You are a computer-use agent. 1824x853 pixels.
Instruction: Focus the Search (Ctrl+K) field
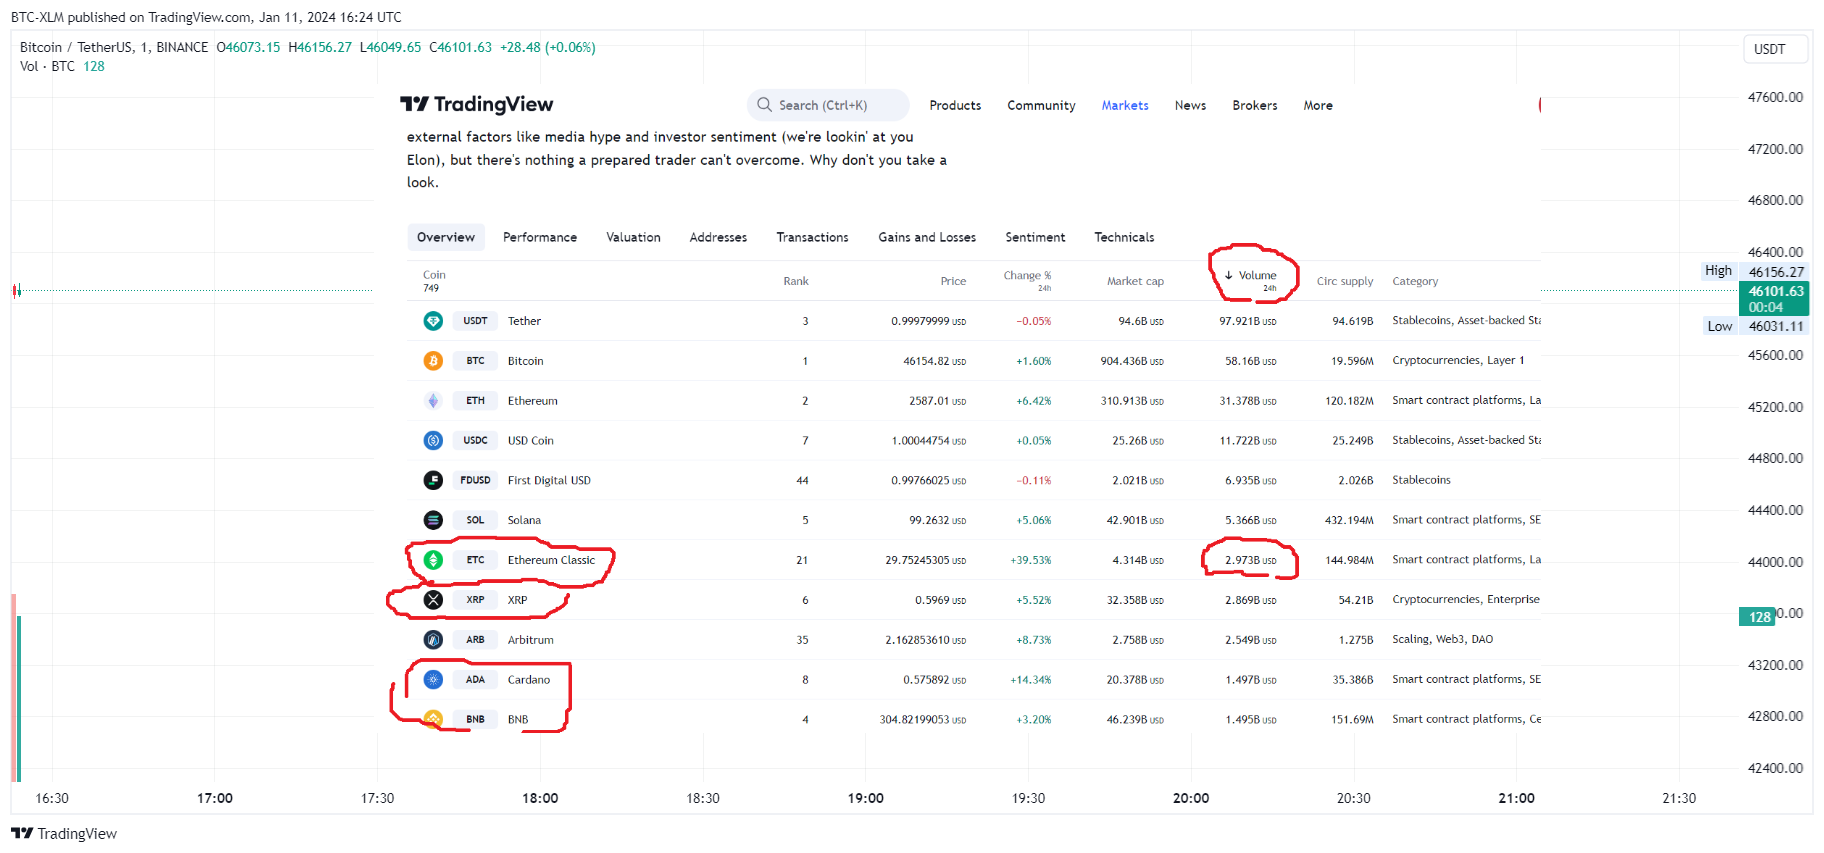[x=828, y=105]
